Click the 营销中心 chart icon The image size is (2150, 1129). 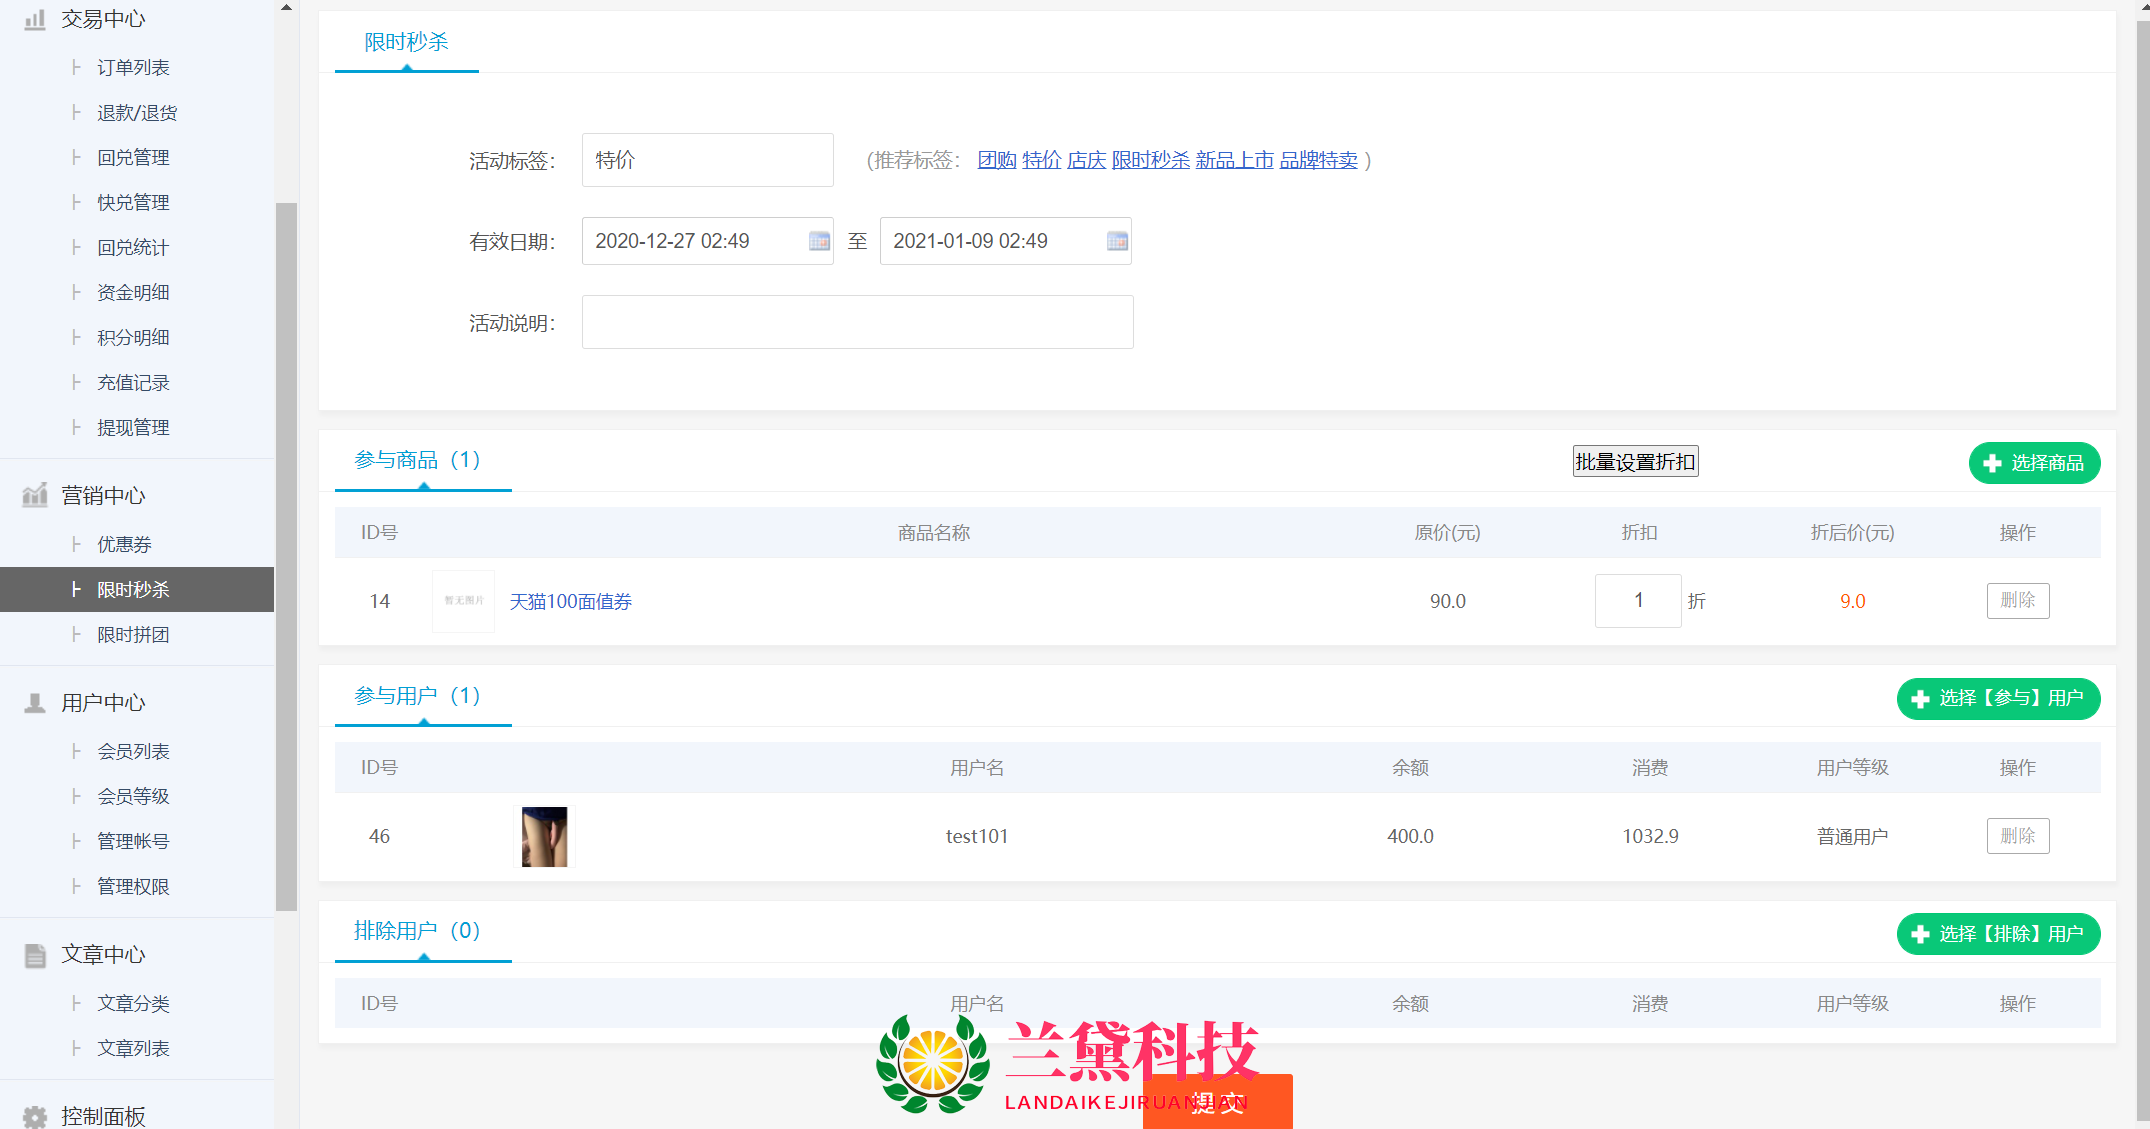[35, 495]
